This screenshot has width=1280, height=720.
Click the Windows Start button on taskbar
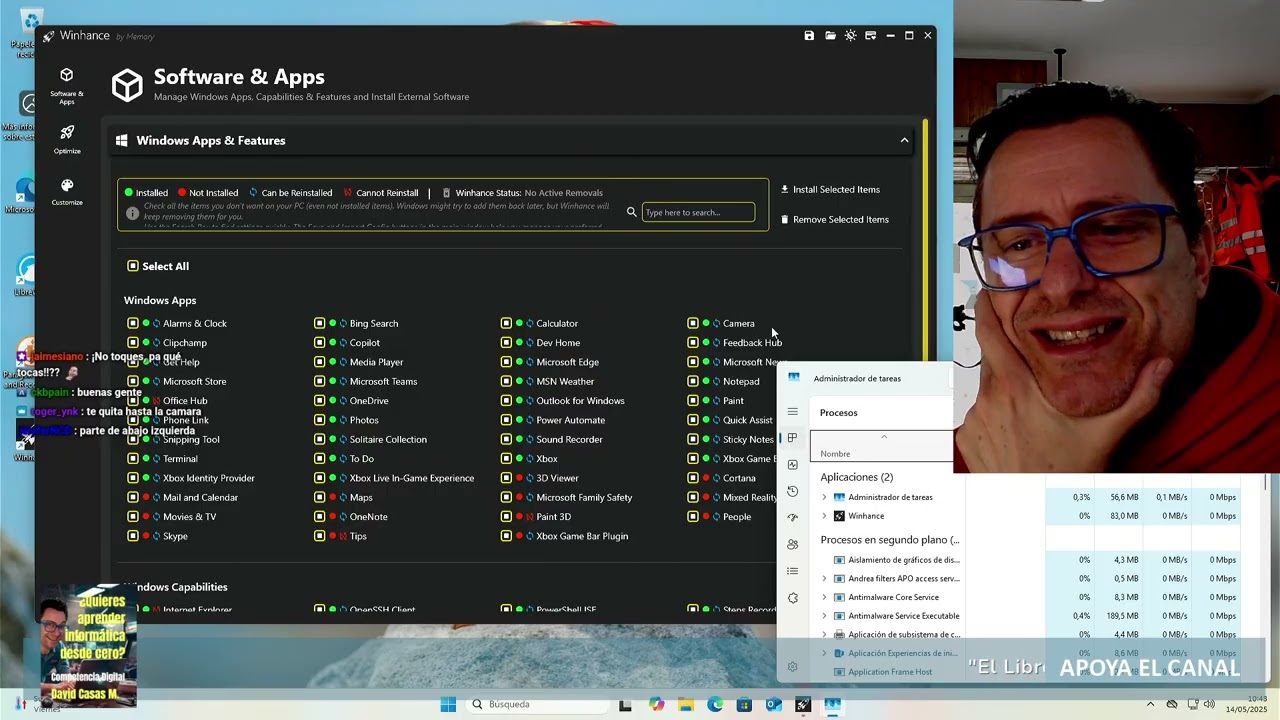tap(448, 704)
